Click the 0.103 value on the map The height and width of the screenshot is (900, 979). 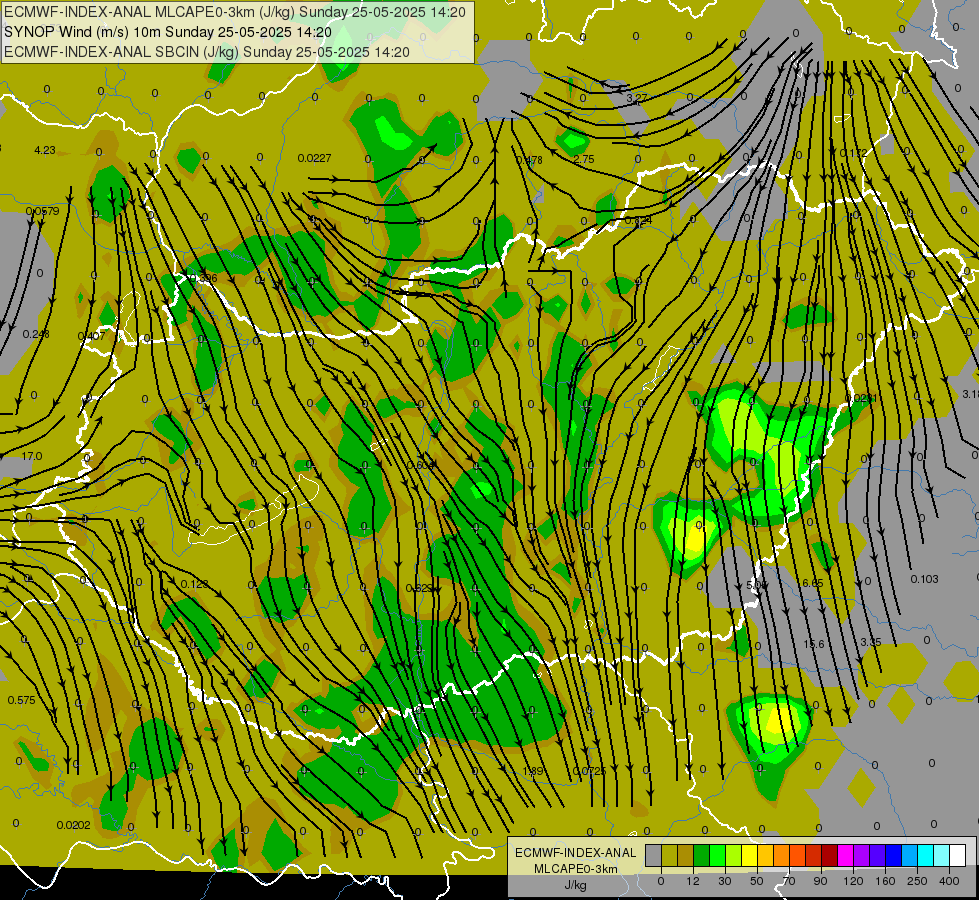pyautogui.click(x=924, y=579)
